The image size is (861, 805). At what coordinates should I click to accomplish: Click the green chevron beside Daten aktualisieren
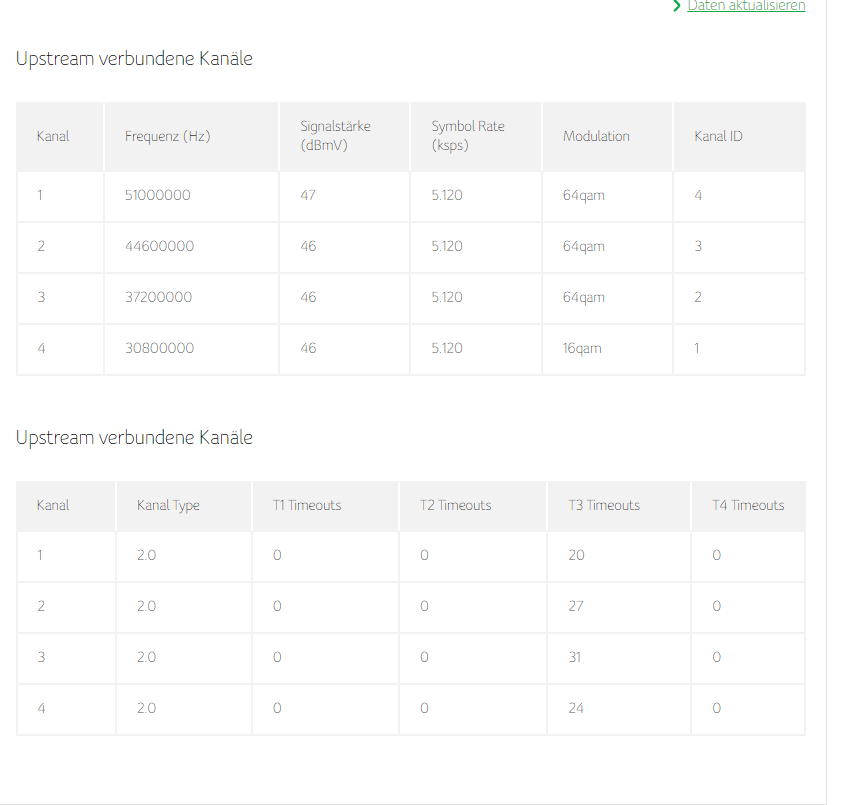tap(678, 6)
